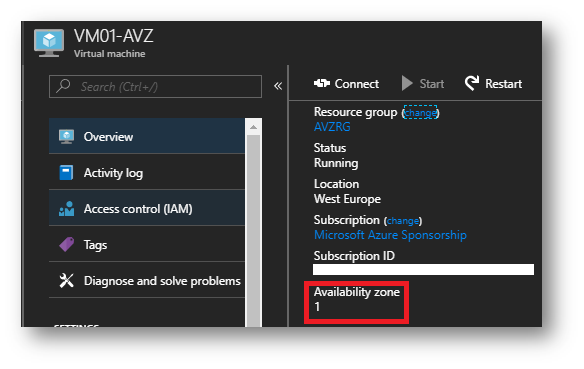584x369 pixels.
Task: Click change link beside Resource group
Action: pos(420,113)
